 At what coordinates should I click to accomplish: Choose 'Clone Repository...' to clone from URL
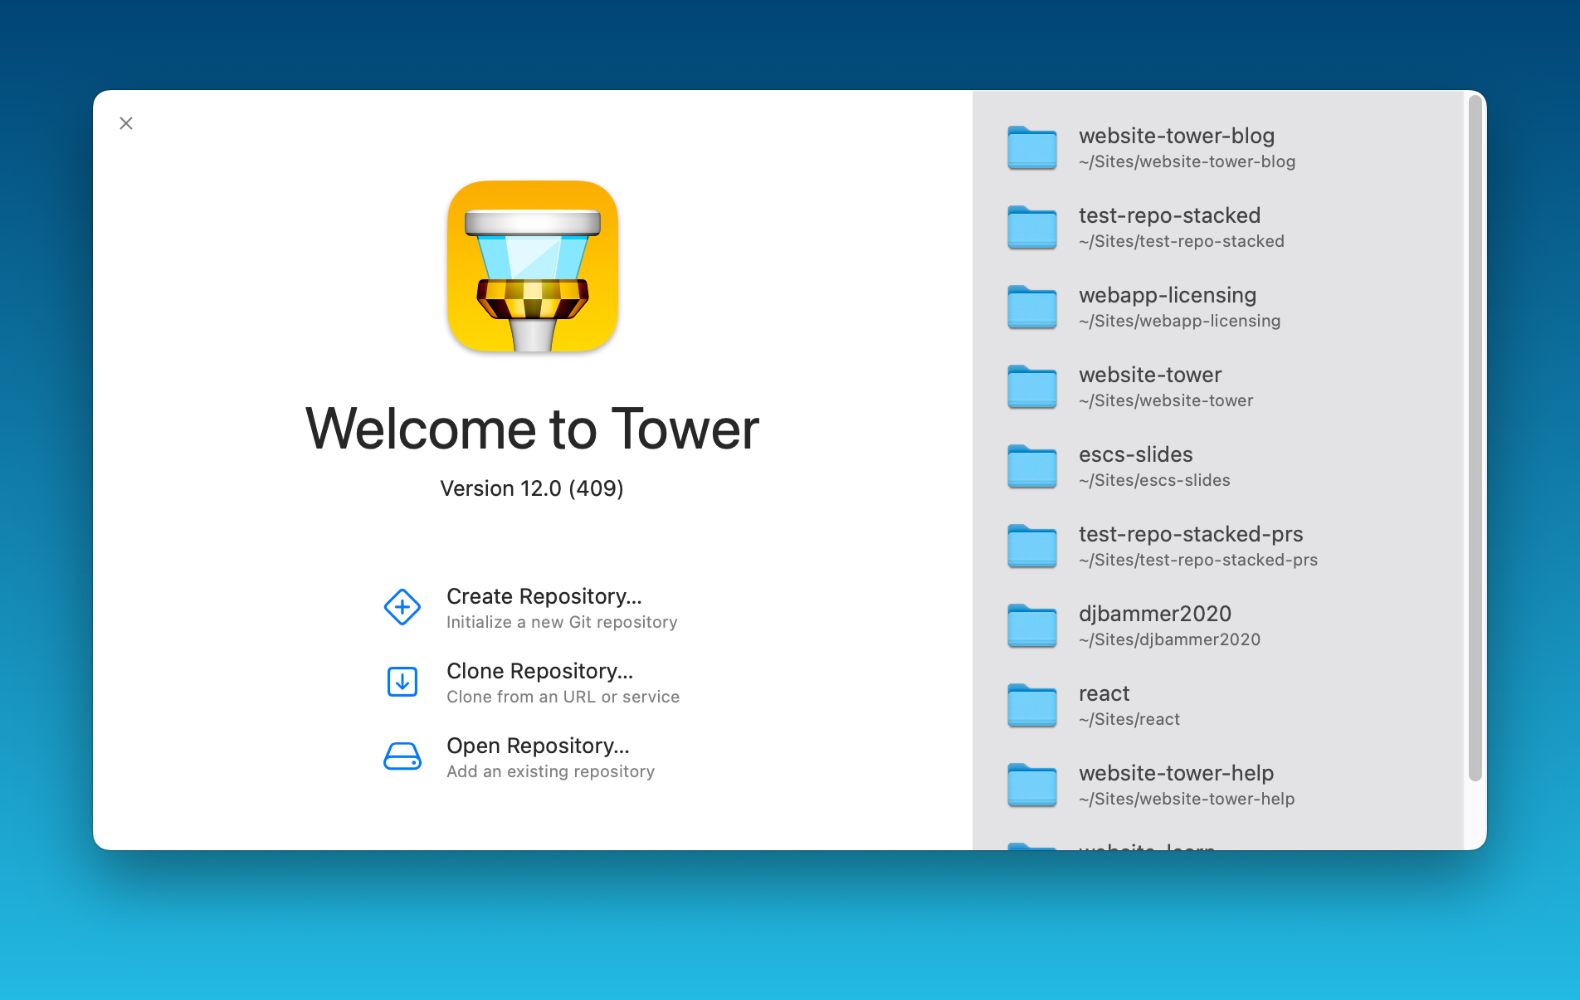click(540, 672)
